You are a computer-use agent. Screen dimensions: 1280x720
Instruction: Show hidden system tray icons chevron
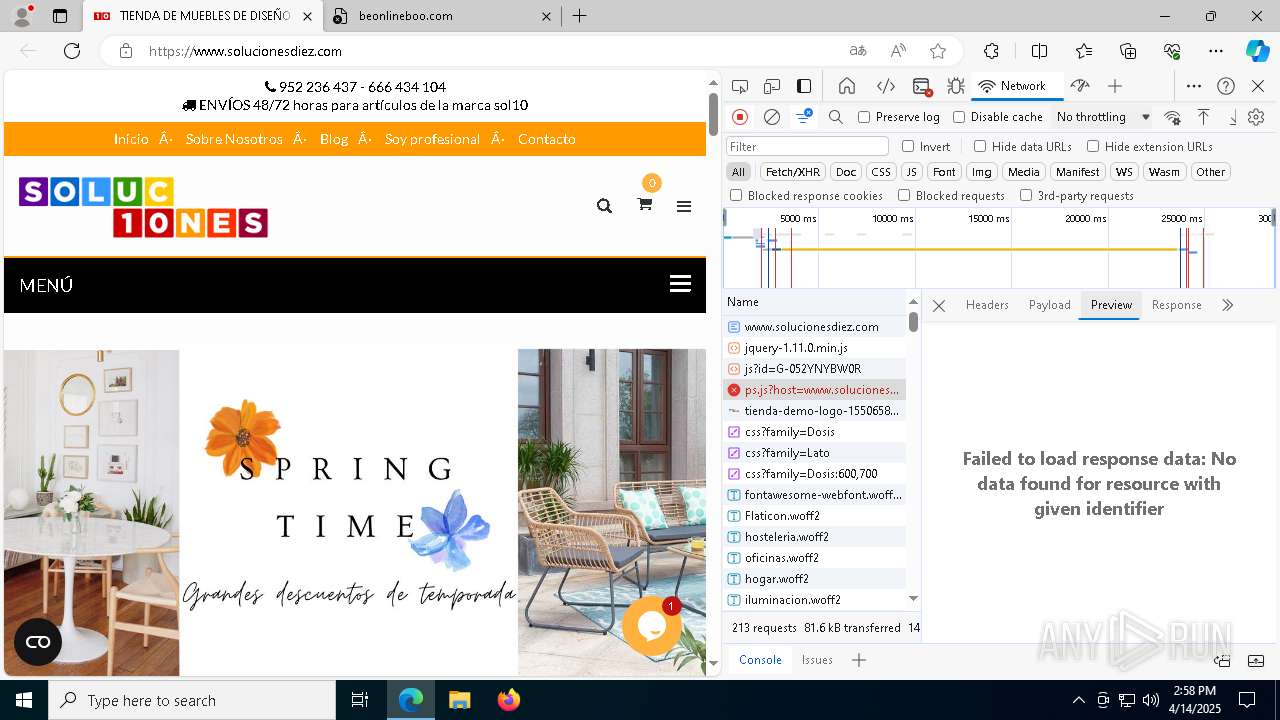1078,700
